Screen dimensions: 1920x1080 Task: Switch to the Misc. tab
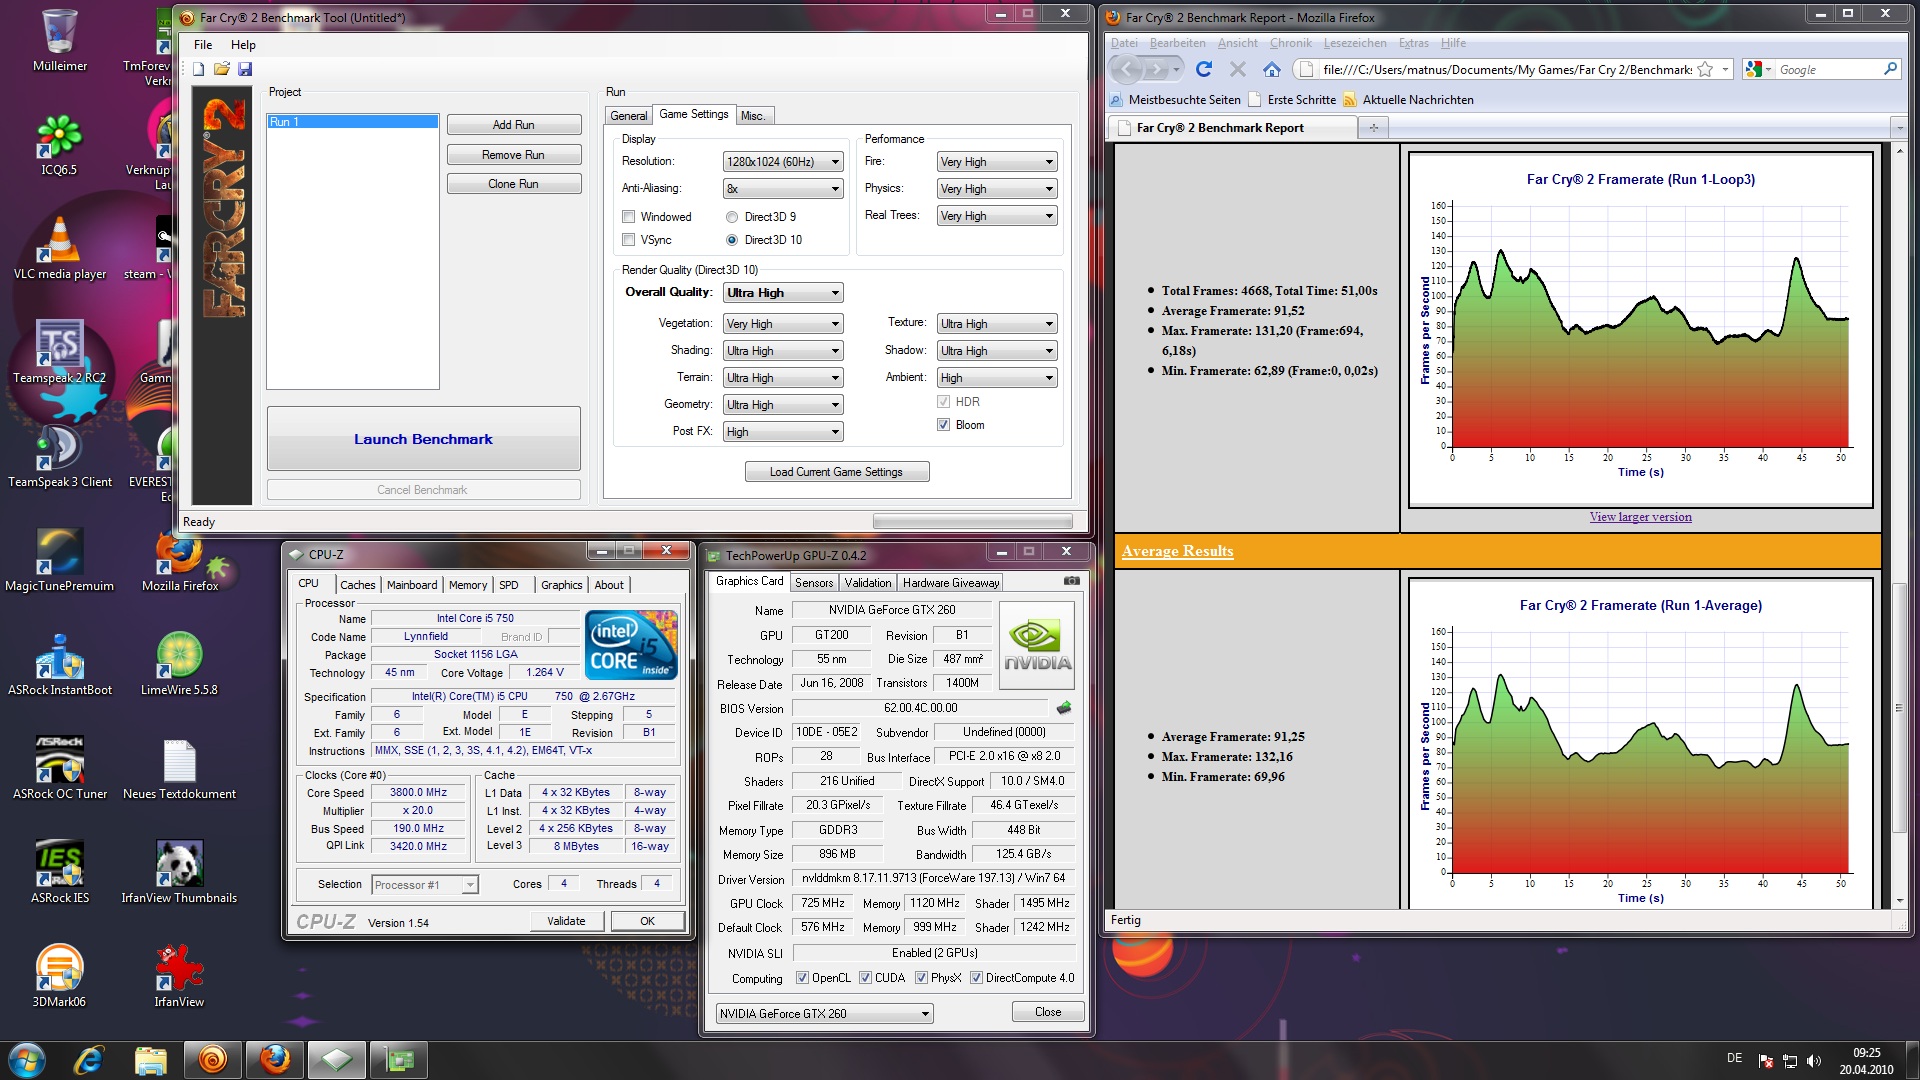coord(753,116)
